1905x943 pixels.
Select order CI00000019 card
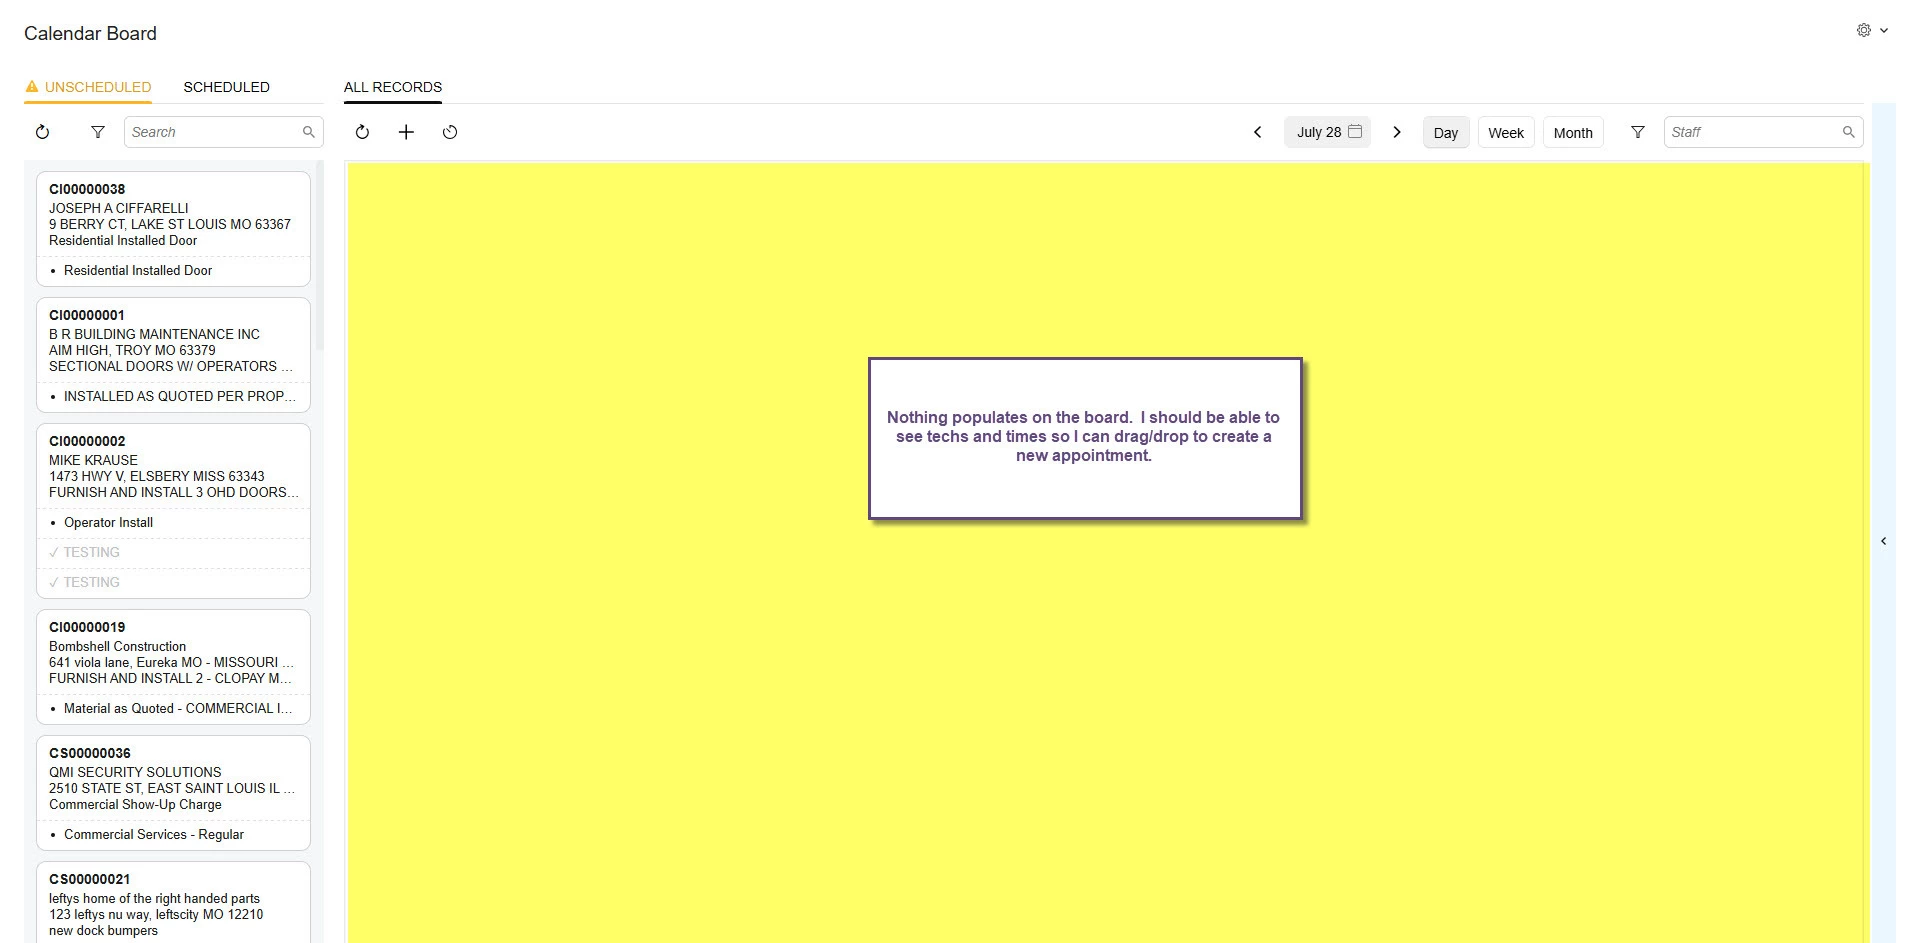tap(173, 667)
